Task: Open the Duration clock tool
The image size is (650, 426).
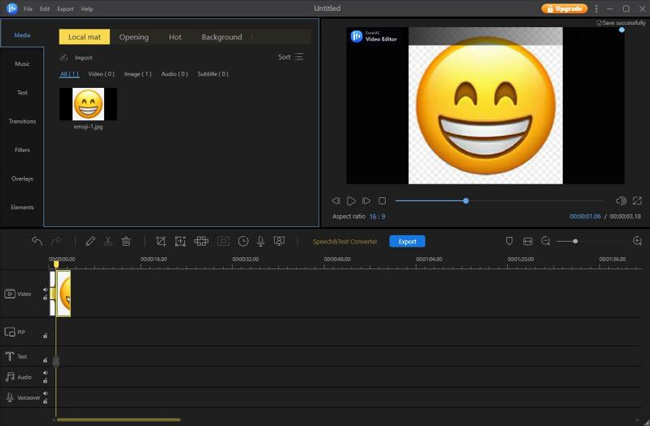Action: tap(243, 241)
